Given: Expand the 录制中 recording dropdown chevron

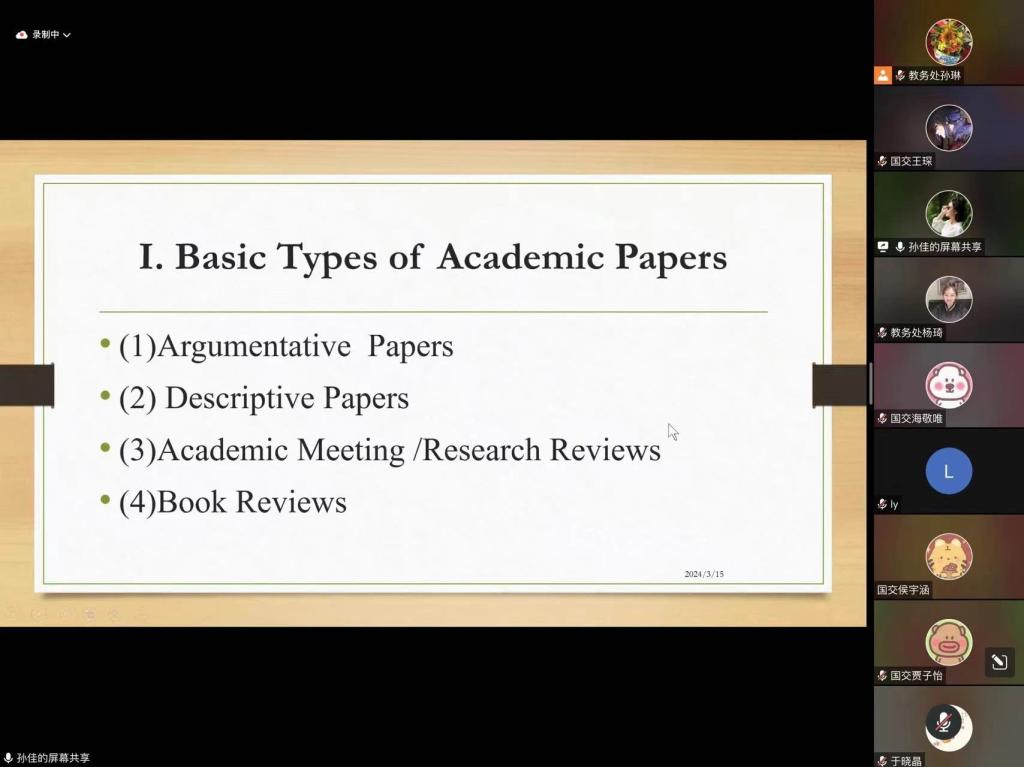Looking at the screenshot, I should click(67, 35).
